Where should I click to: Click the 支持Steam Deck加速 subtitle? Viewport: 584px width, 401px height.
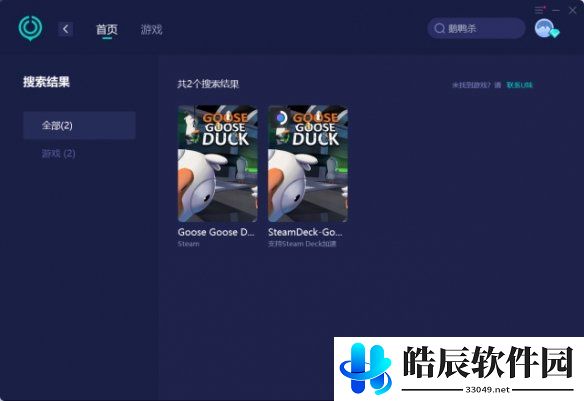[302, 244]
